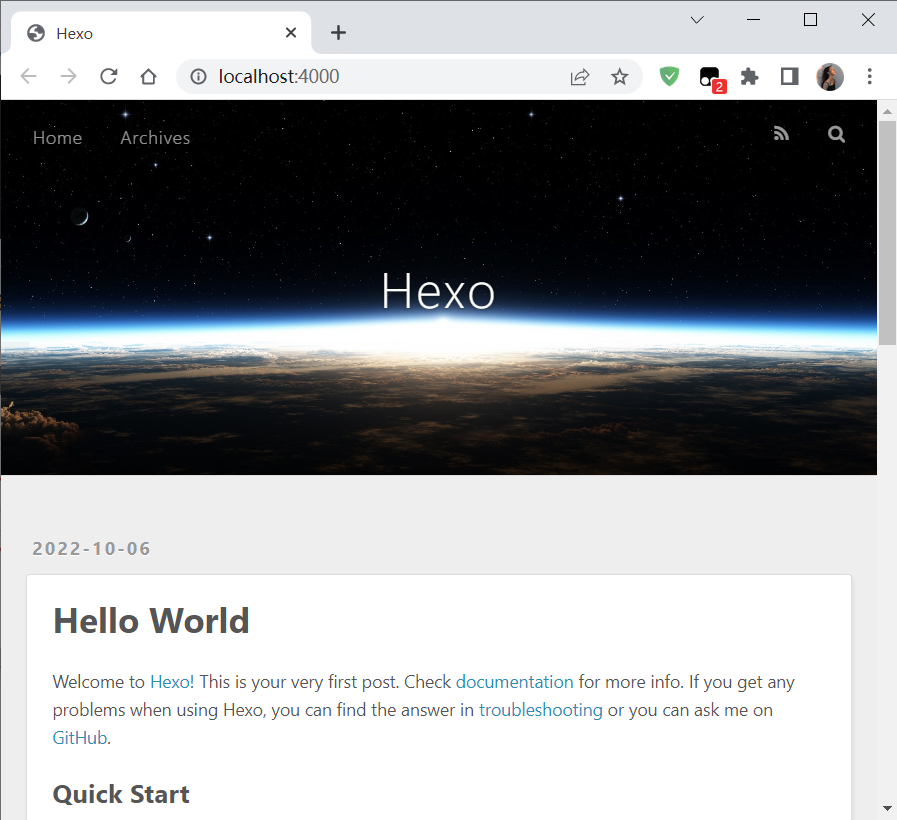Open the 2022-10-06 post date link
This screenshot has width=897, height=820.
[92, 548]
